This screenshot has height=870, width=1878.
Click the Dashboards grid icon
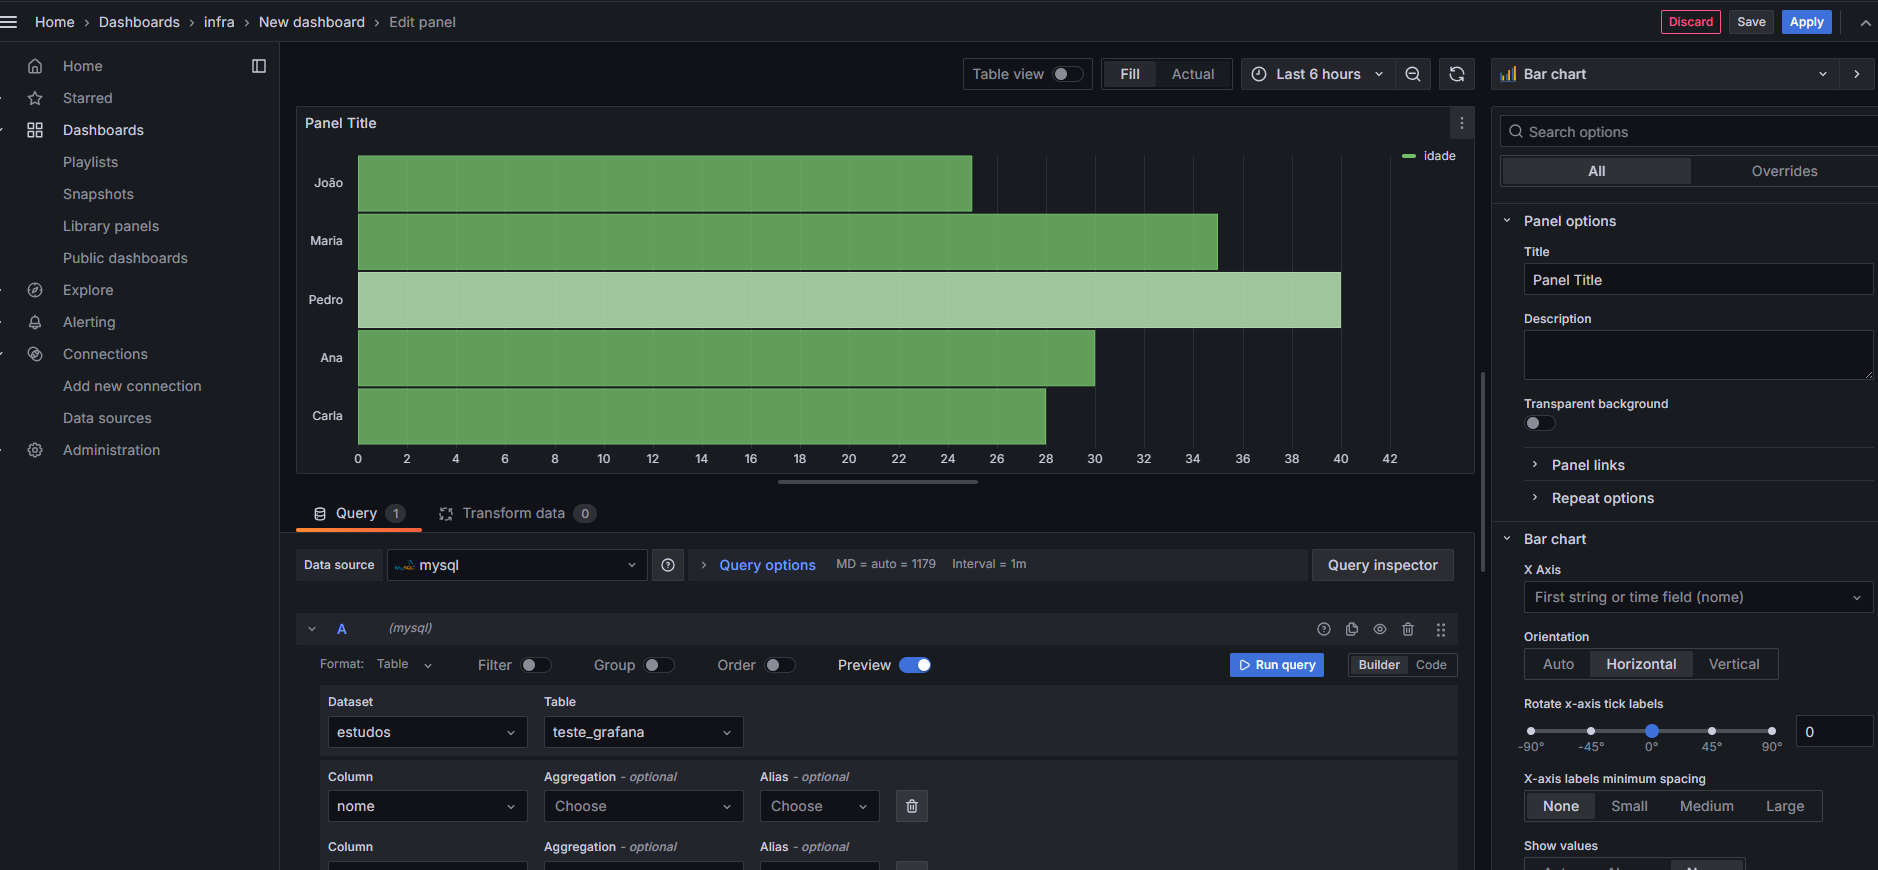coord(35,130)
